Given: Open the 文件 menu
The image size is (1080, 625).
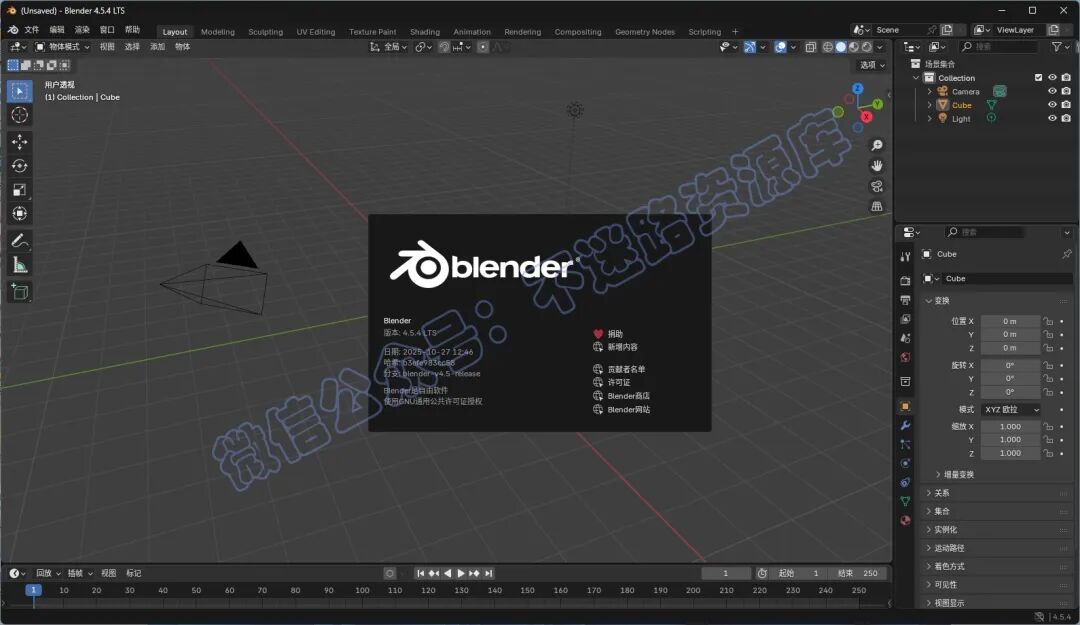Looking at the screenshot, I should click(32, 30).
